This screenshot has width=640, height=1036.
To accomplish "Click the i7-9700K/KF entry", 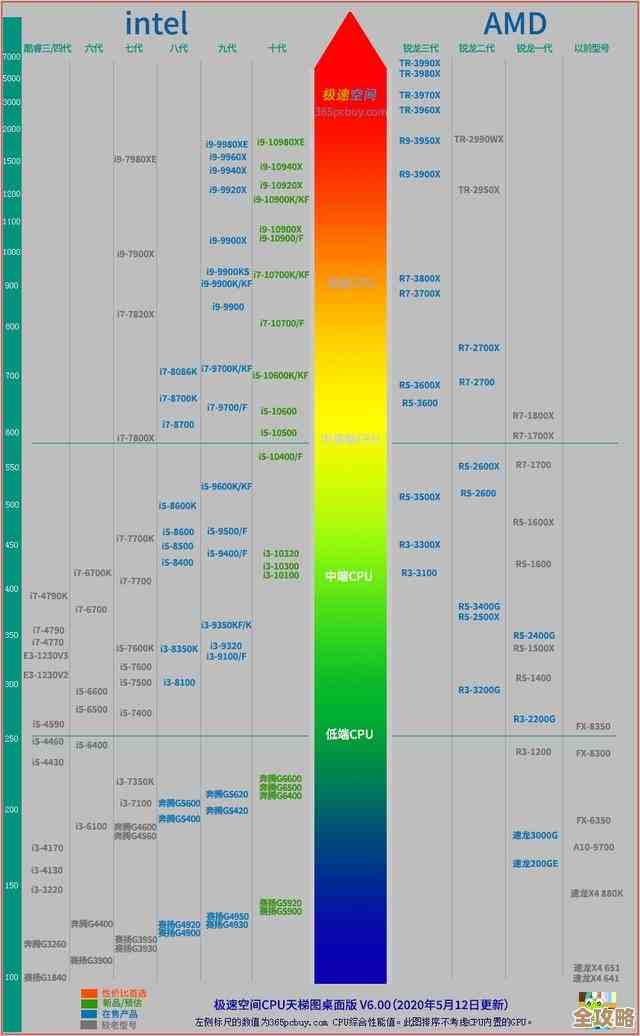I will point(227,369).
